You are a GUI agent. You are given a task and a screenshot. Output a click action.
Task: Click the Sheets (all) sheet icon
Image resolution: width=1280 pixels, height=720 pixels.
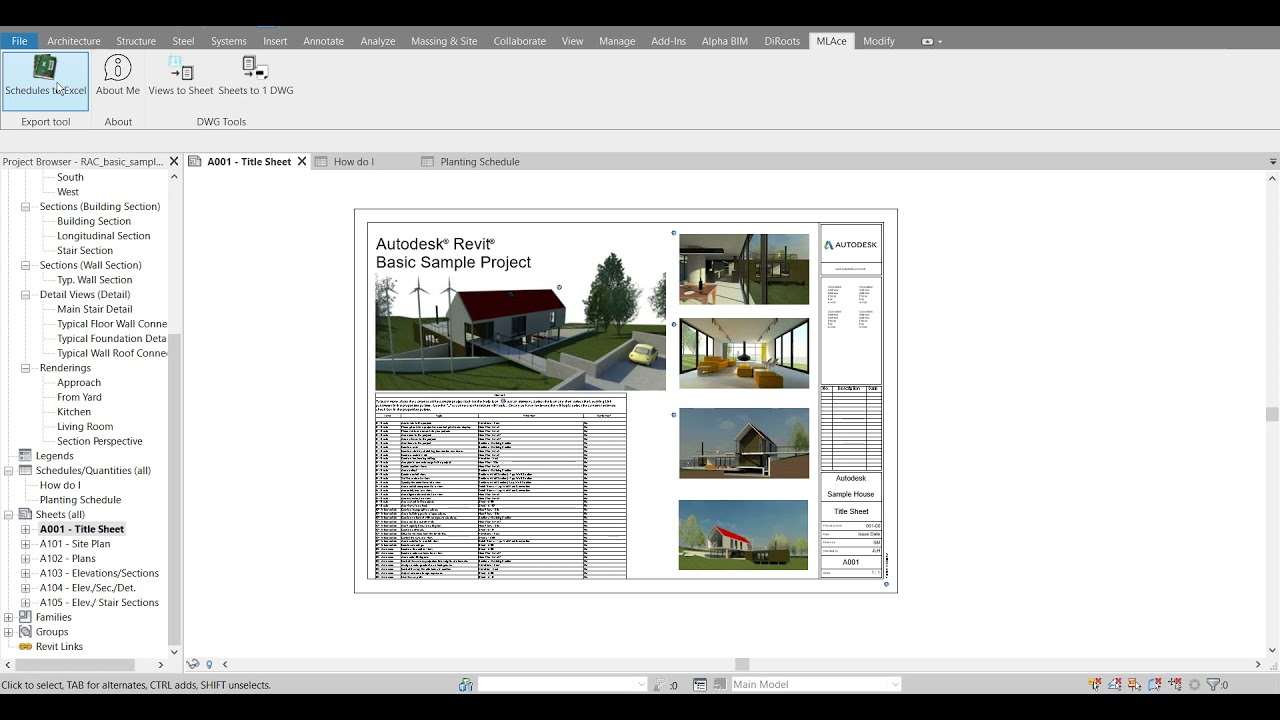pos(26,514)
